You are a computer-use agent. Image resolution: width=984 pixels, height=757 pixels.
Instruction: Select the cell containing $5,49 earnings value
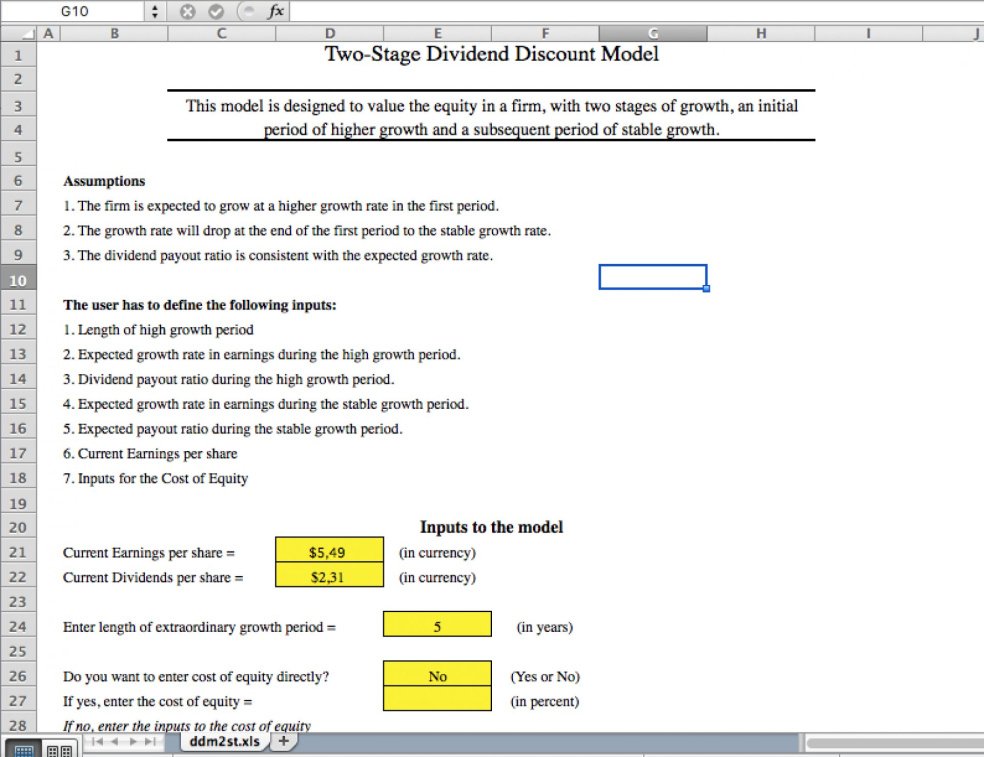[330, 552]
